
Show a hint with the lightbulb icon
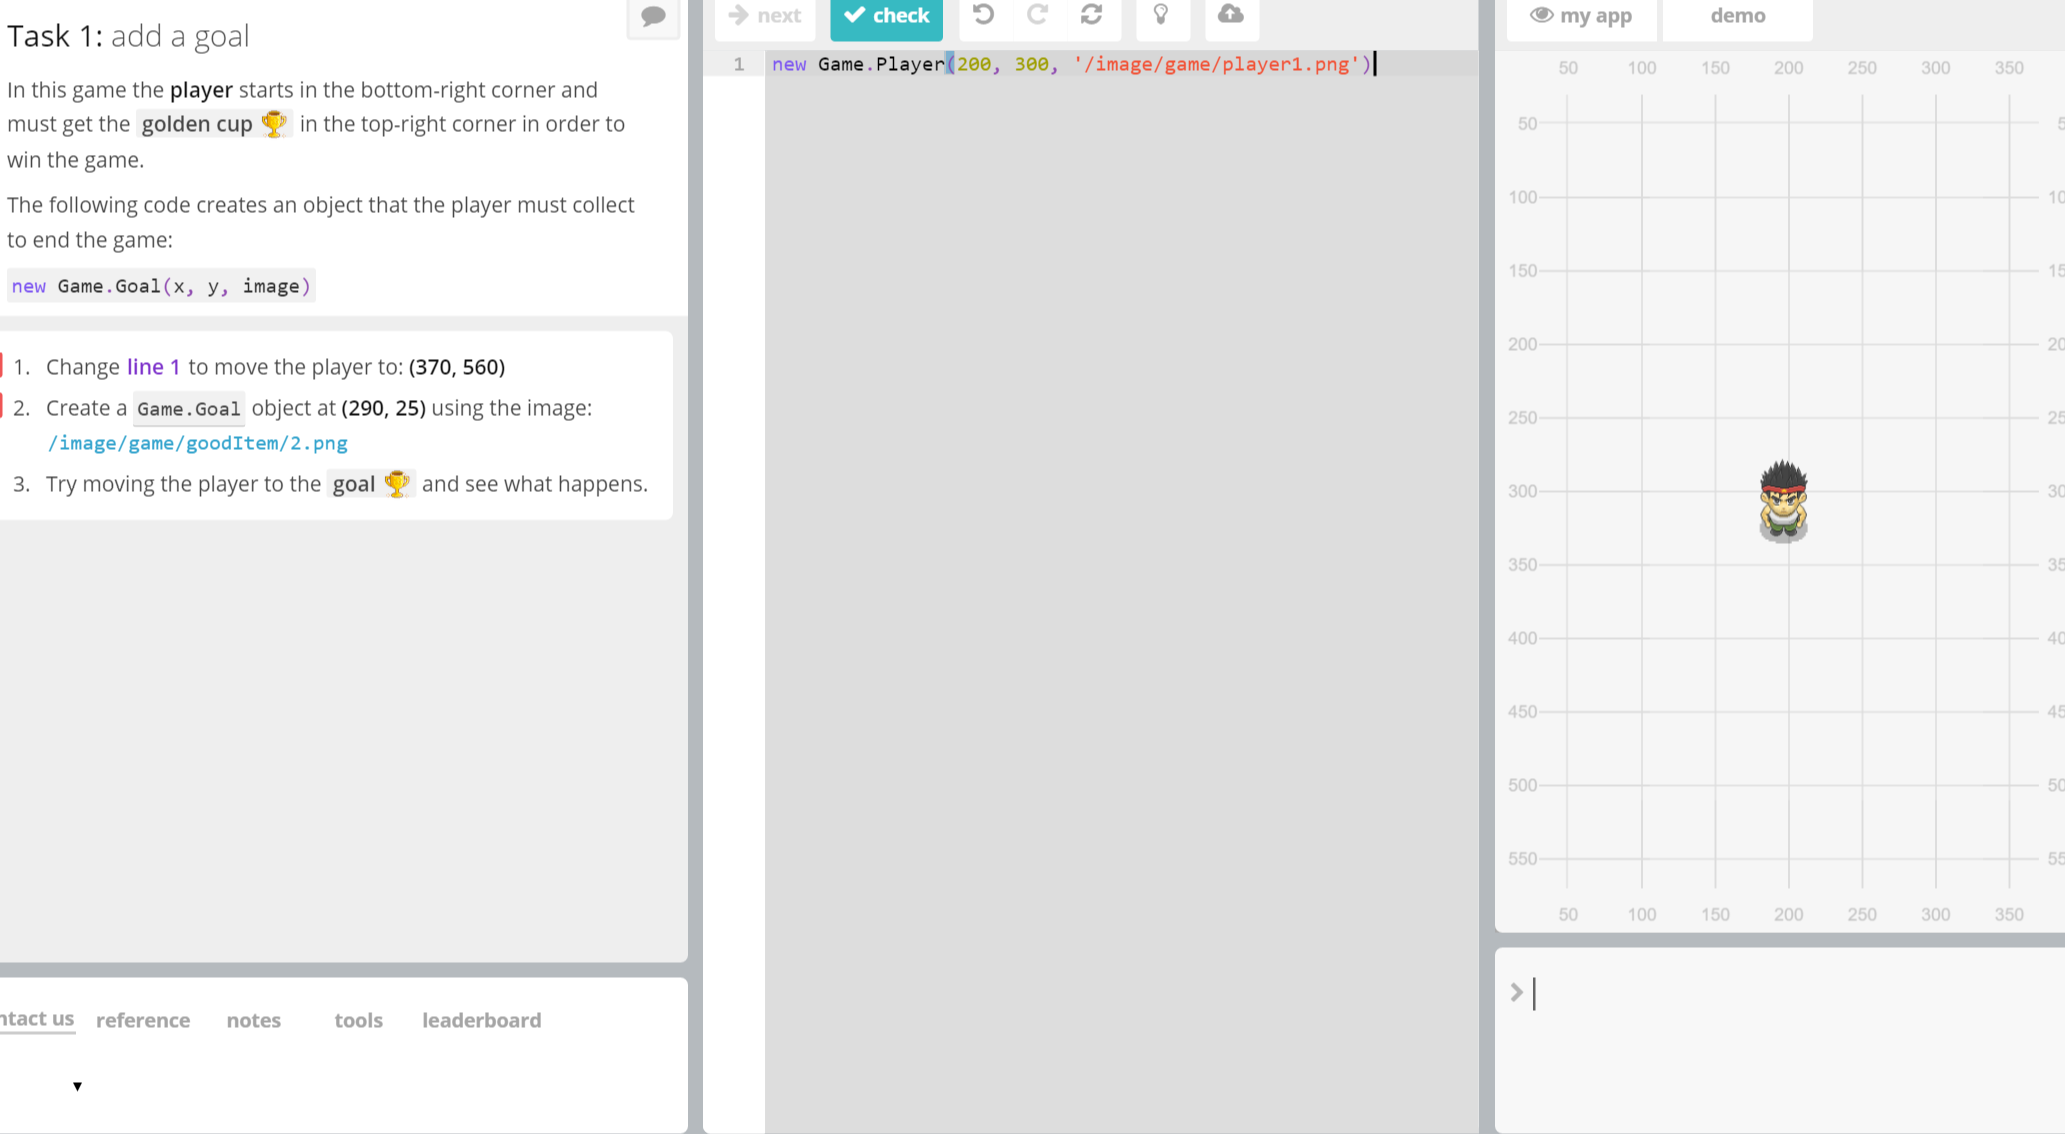pos(1160,15)
